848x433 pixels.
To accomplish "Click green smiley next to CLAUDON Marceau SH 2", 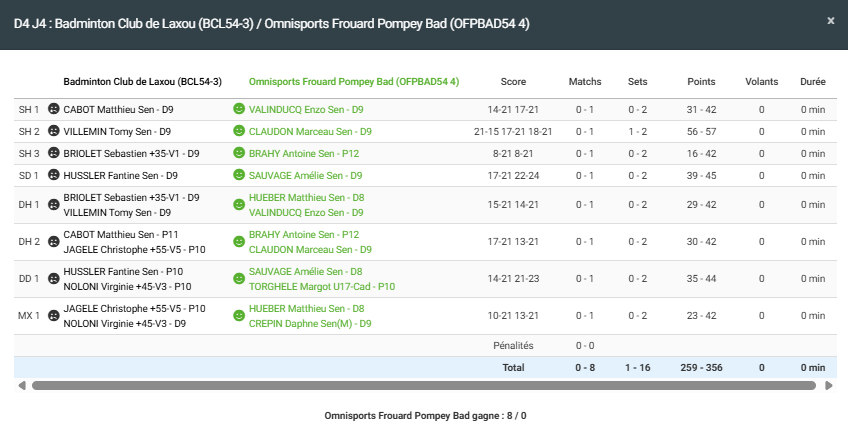I will [239, 131].
